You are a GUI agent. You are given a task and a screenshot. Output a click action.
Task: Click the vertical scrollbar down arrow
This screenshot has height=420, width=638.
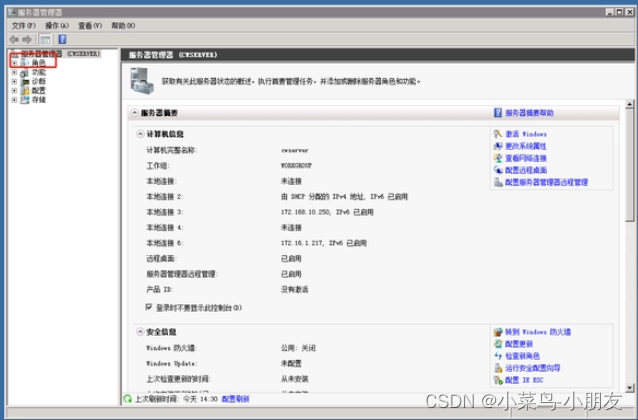point(629,387)
